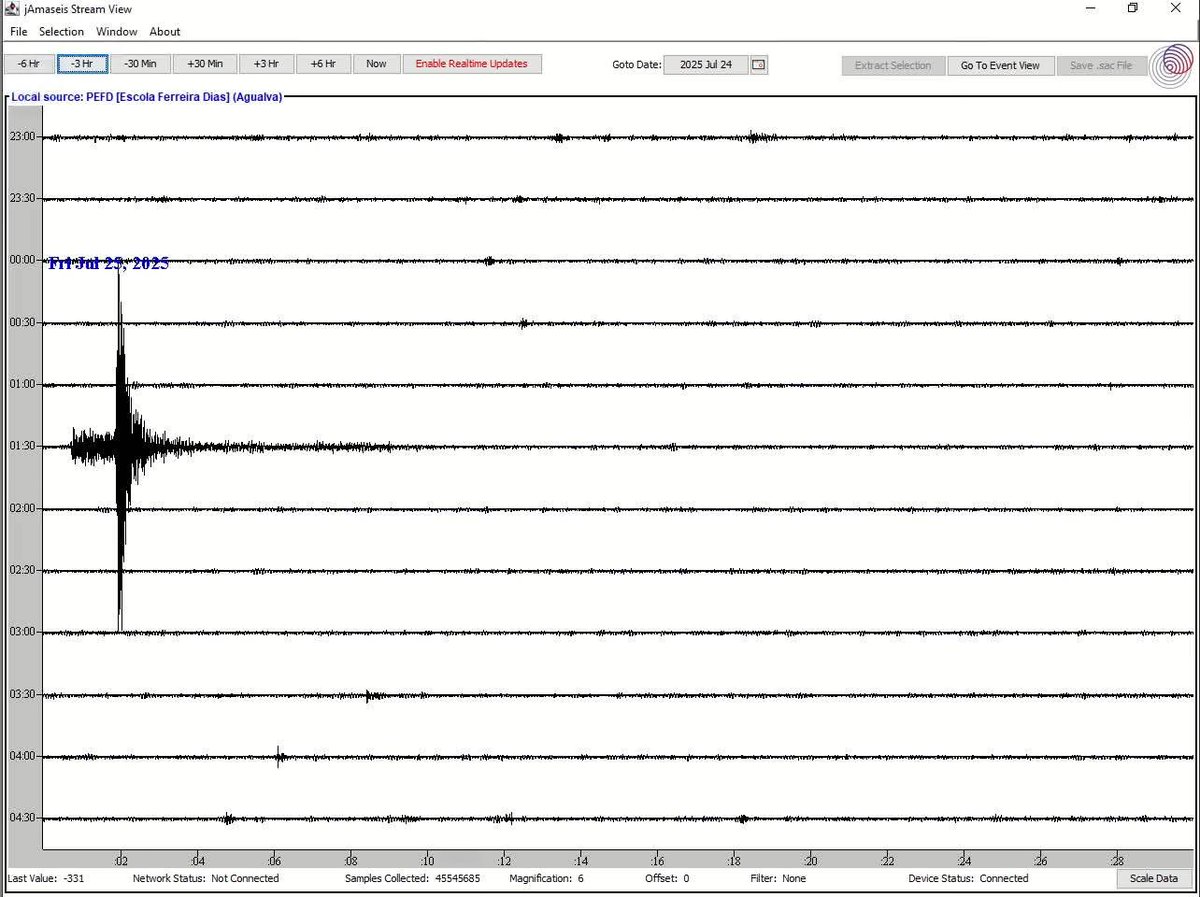
Task: Open the File menu
Action: [x=18, y=31]
